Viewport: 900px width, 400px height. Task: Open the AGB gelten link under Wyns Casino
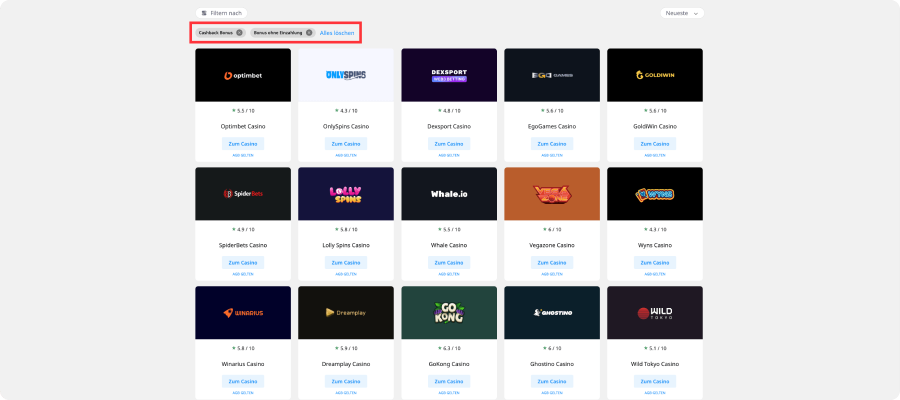[x=654, y=273]
